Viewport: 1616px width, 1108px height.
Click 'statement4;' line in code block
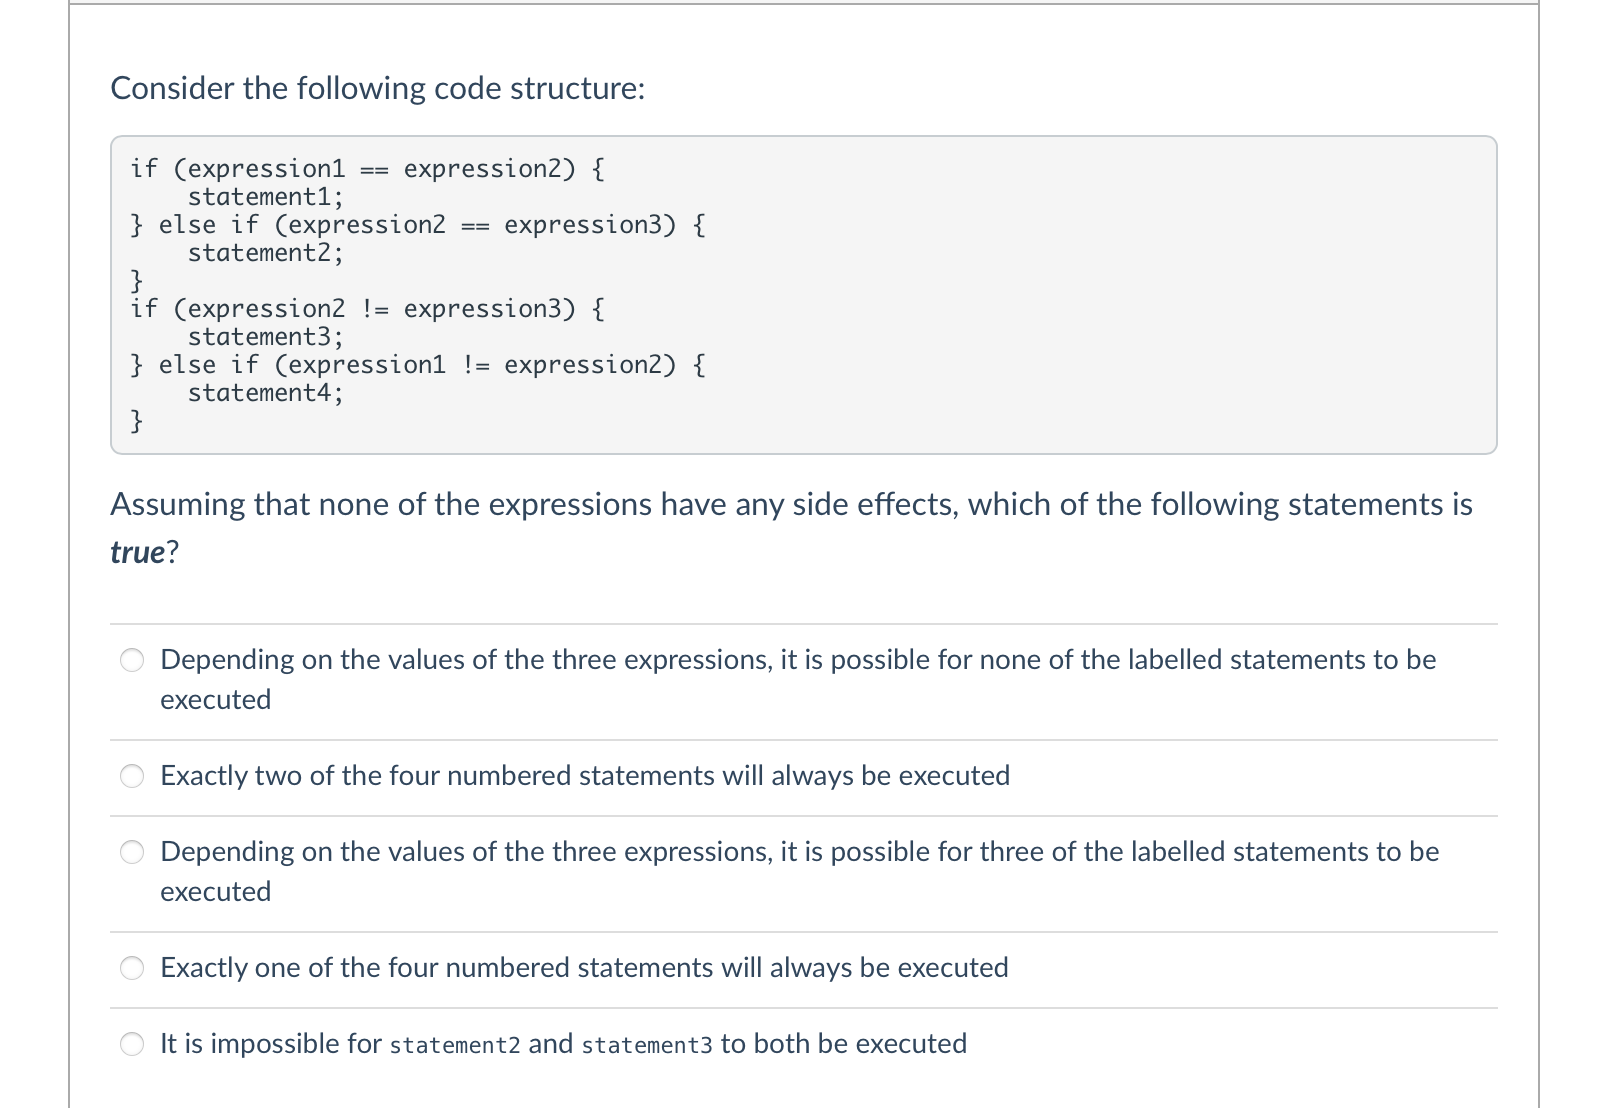pos(266,392)
